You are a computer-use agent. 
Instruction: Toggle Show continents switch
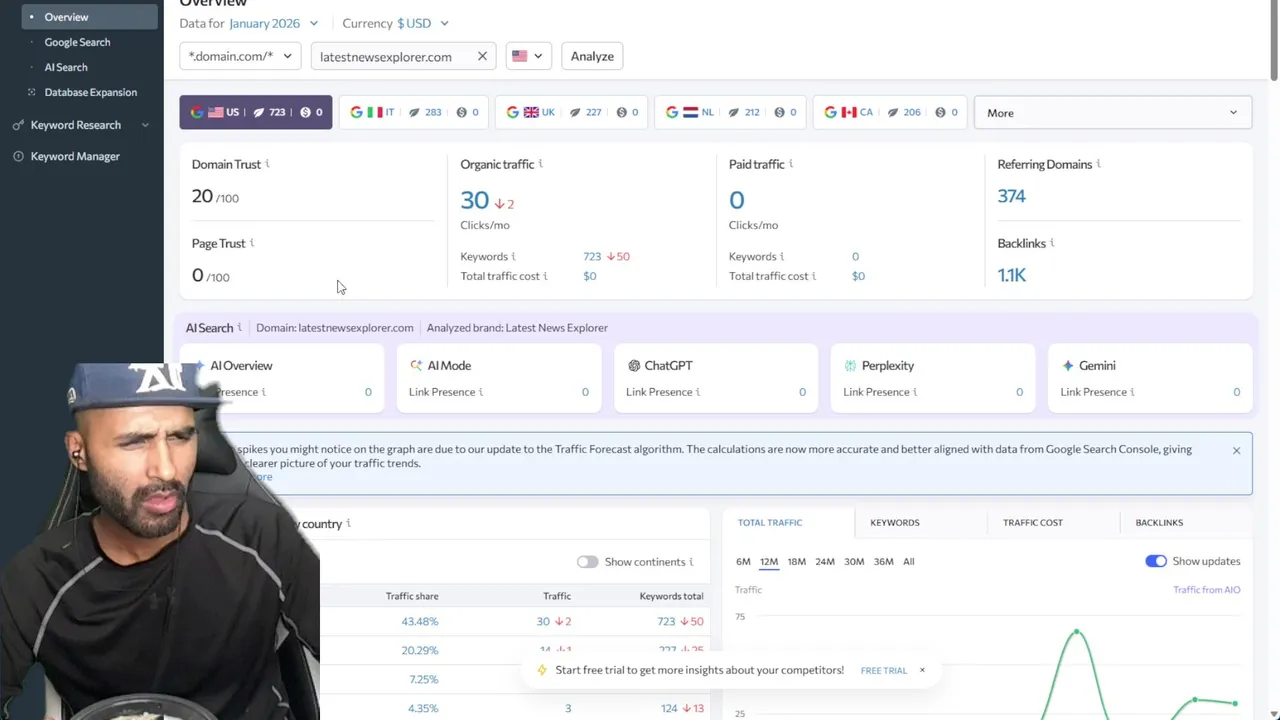point(587,562)
